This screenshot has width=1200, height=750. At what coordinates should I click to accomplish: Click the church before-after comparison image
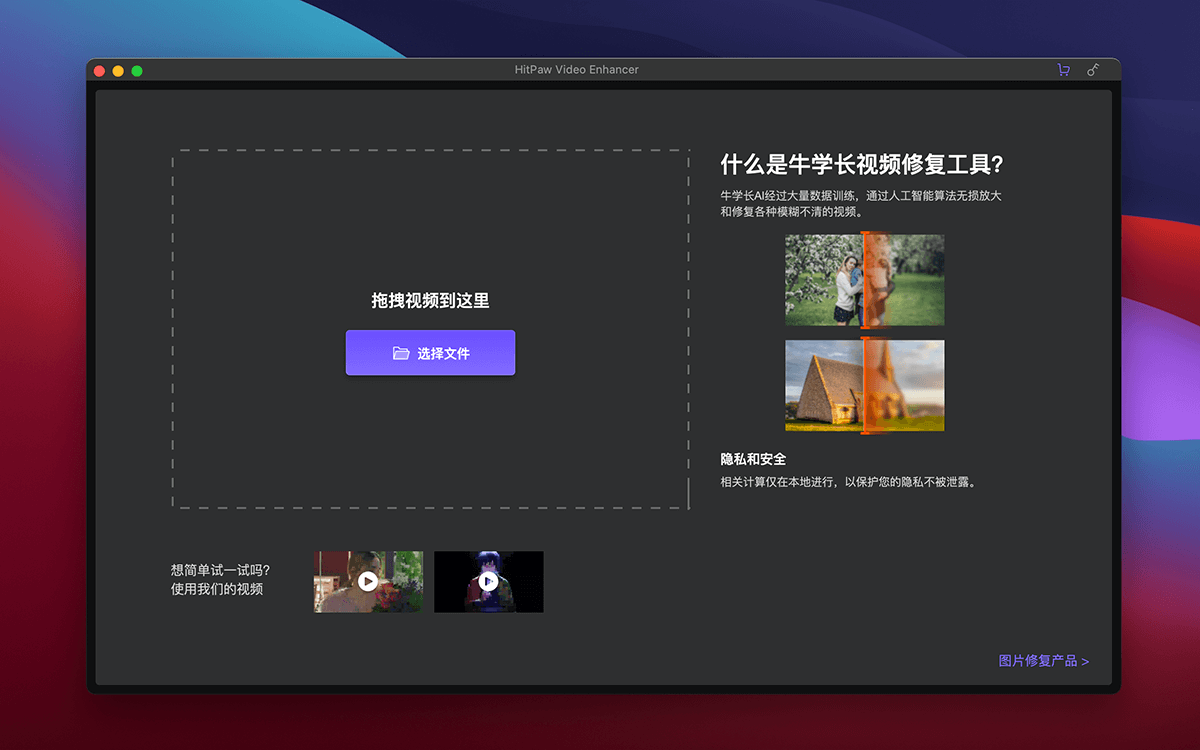click(865, 386)
